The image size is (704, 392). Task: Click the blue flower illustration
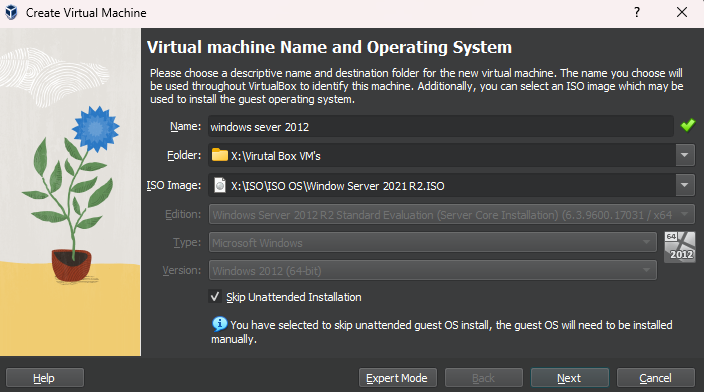point(96,129)
